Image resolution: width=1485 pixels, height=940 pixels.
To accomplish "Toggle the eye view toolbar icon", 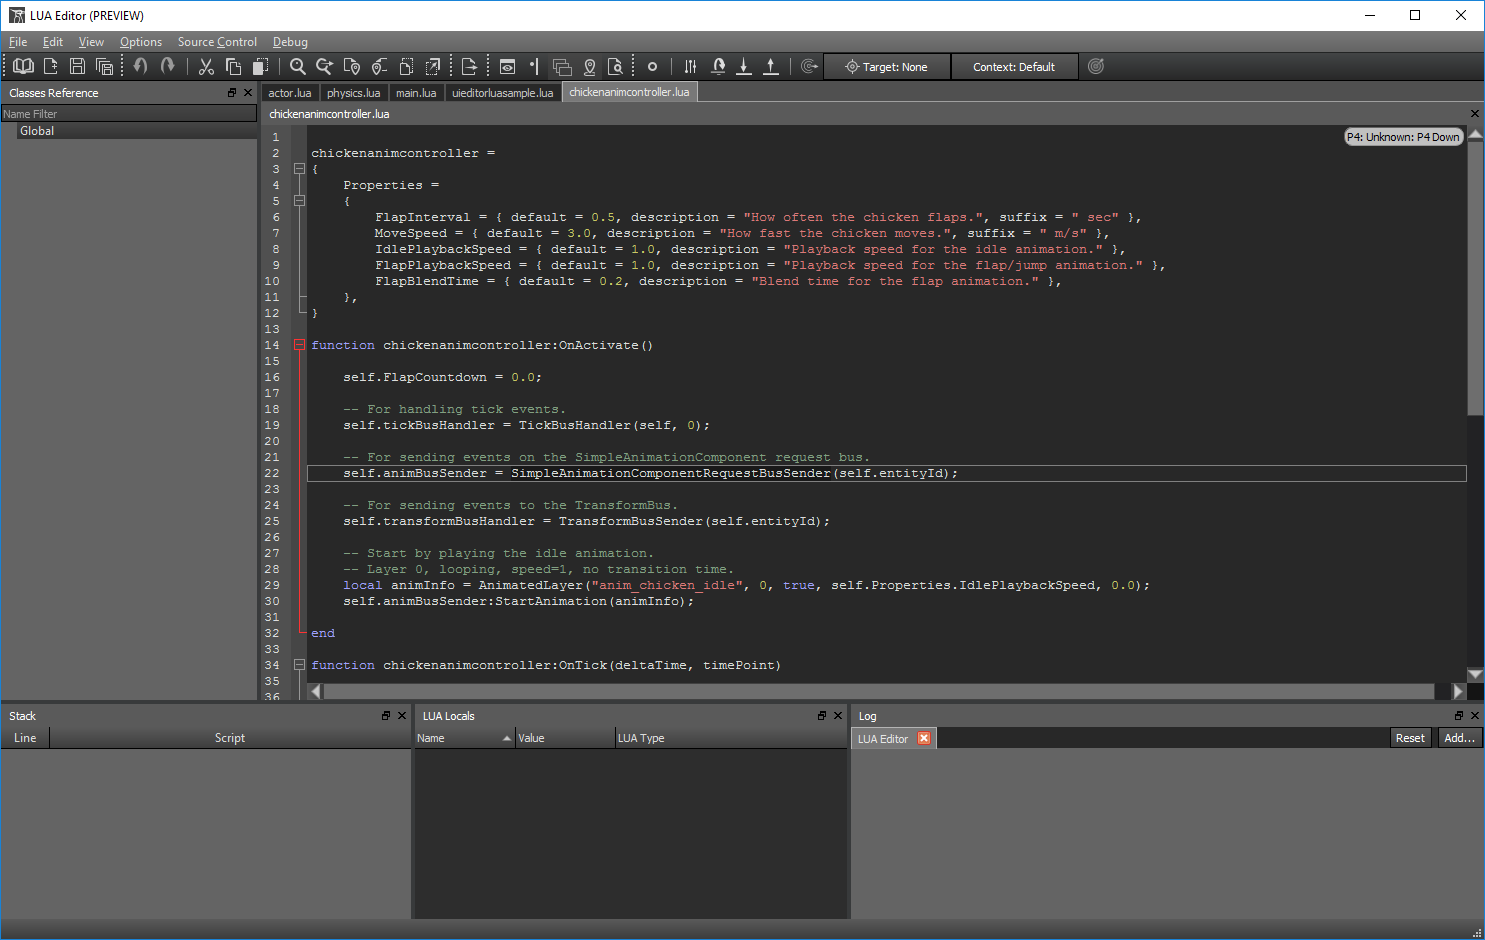I will (x=507, y=67).
